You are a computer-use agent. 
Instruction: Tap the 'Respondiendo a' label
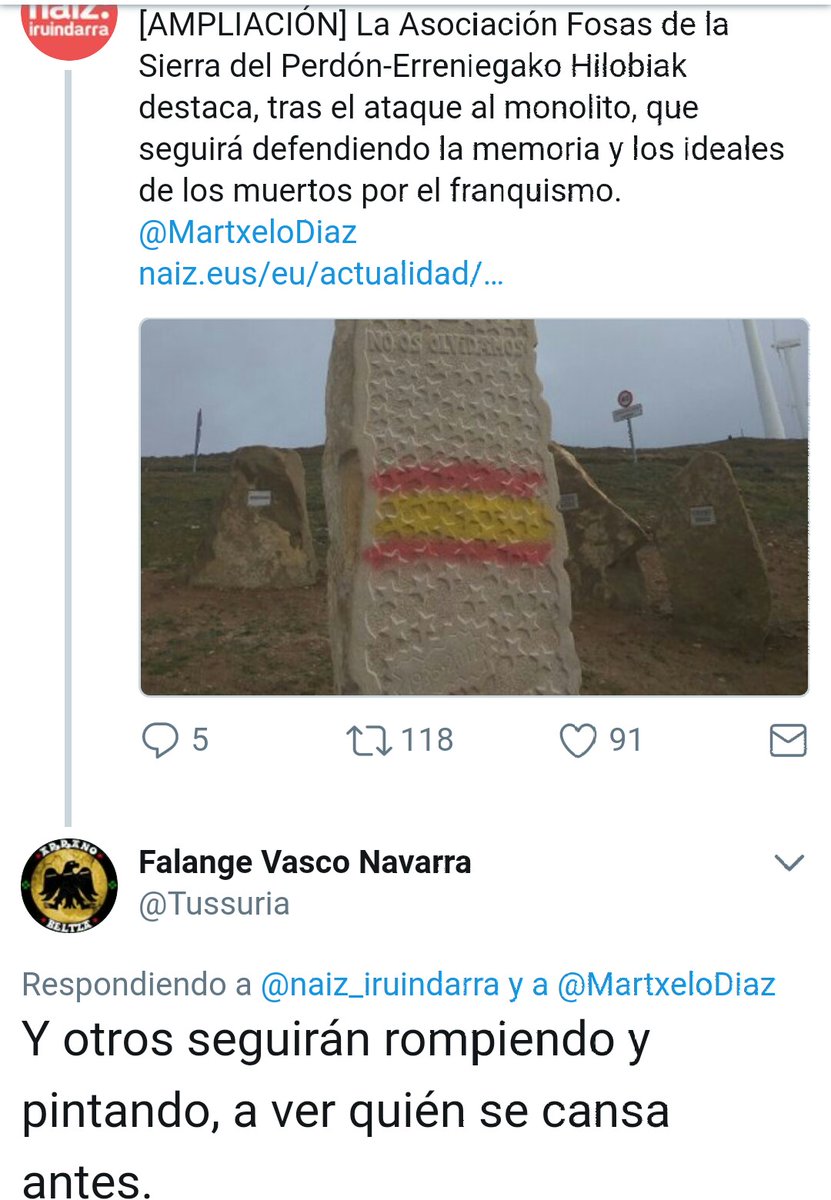(x=136, y=985)
